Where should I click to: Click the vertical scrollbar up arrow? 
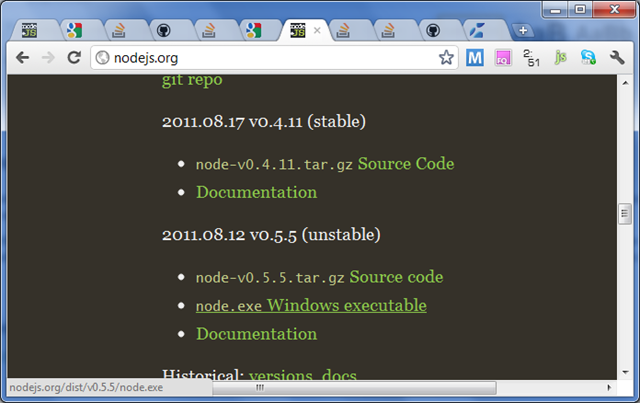[625, 83]
